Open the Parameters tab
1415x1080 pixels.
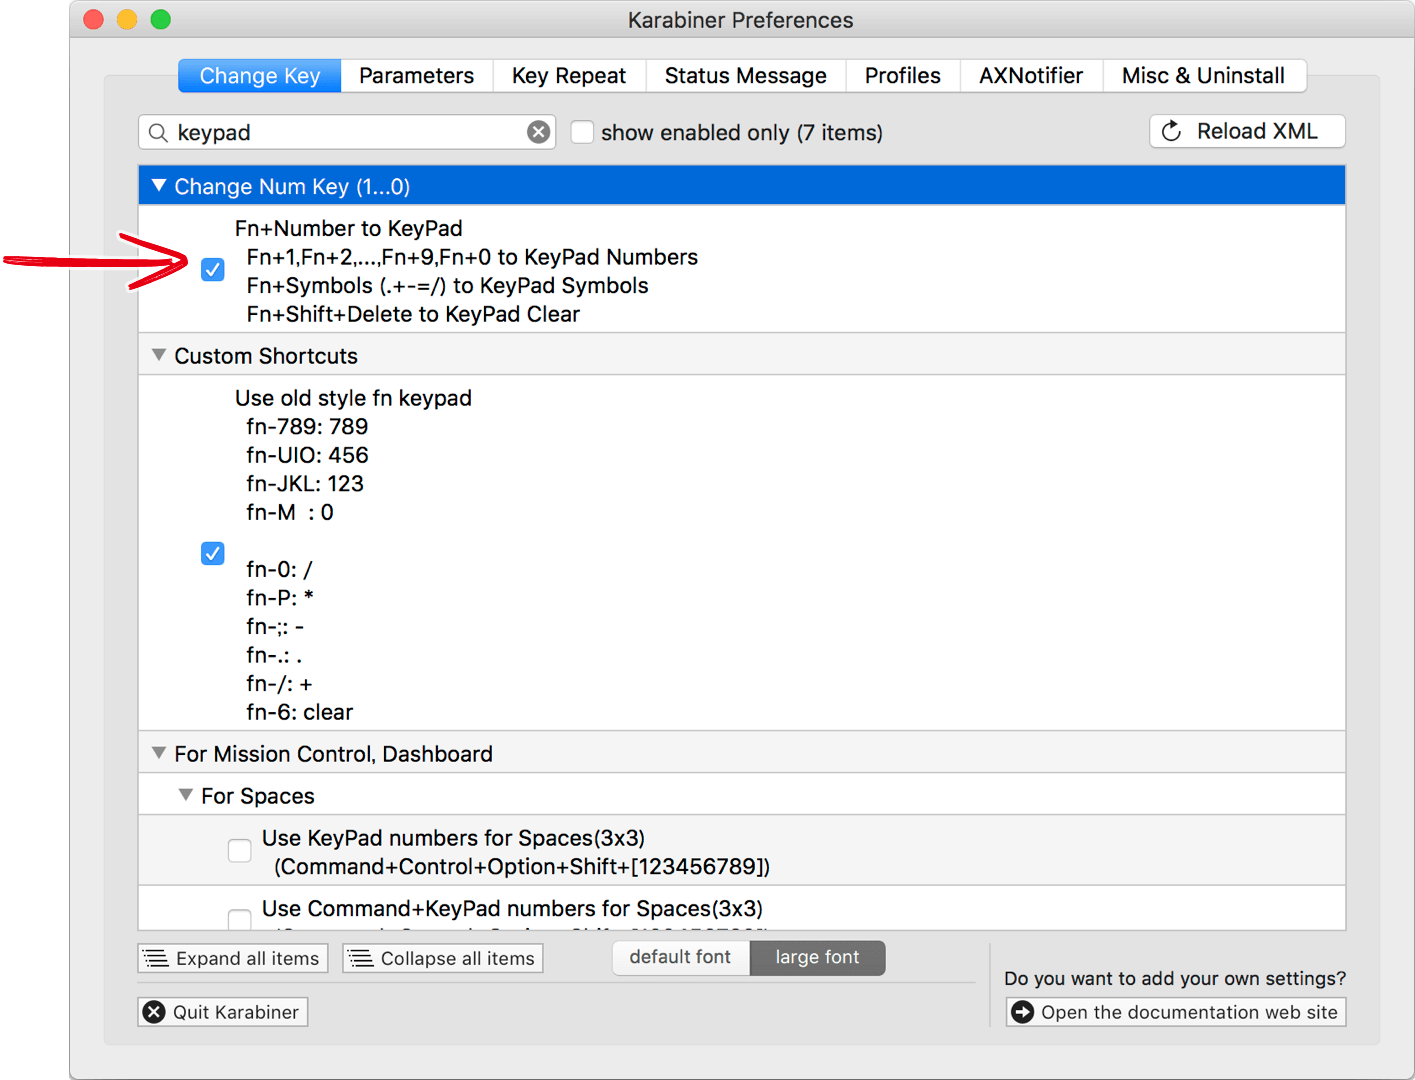tap(417, 76)
